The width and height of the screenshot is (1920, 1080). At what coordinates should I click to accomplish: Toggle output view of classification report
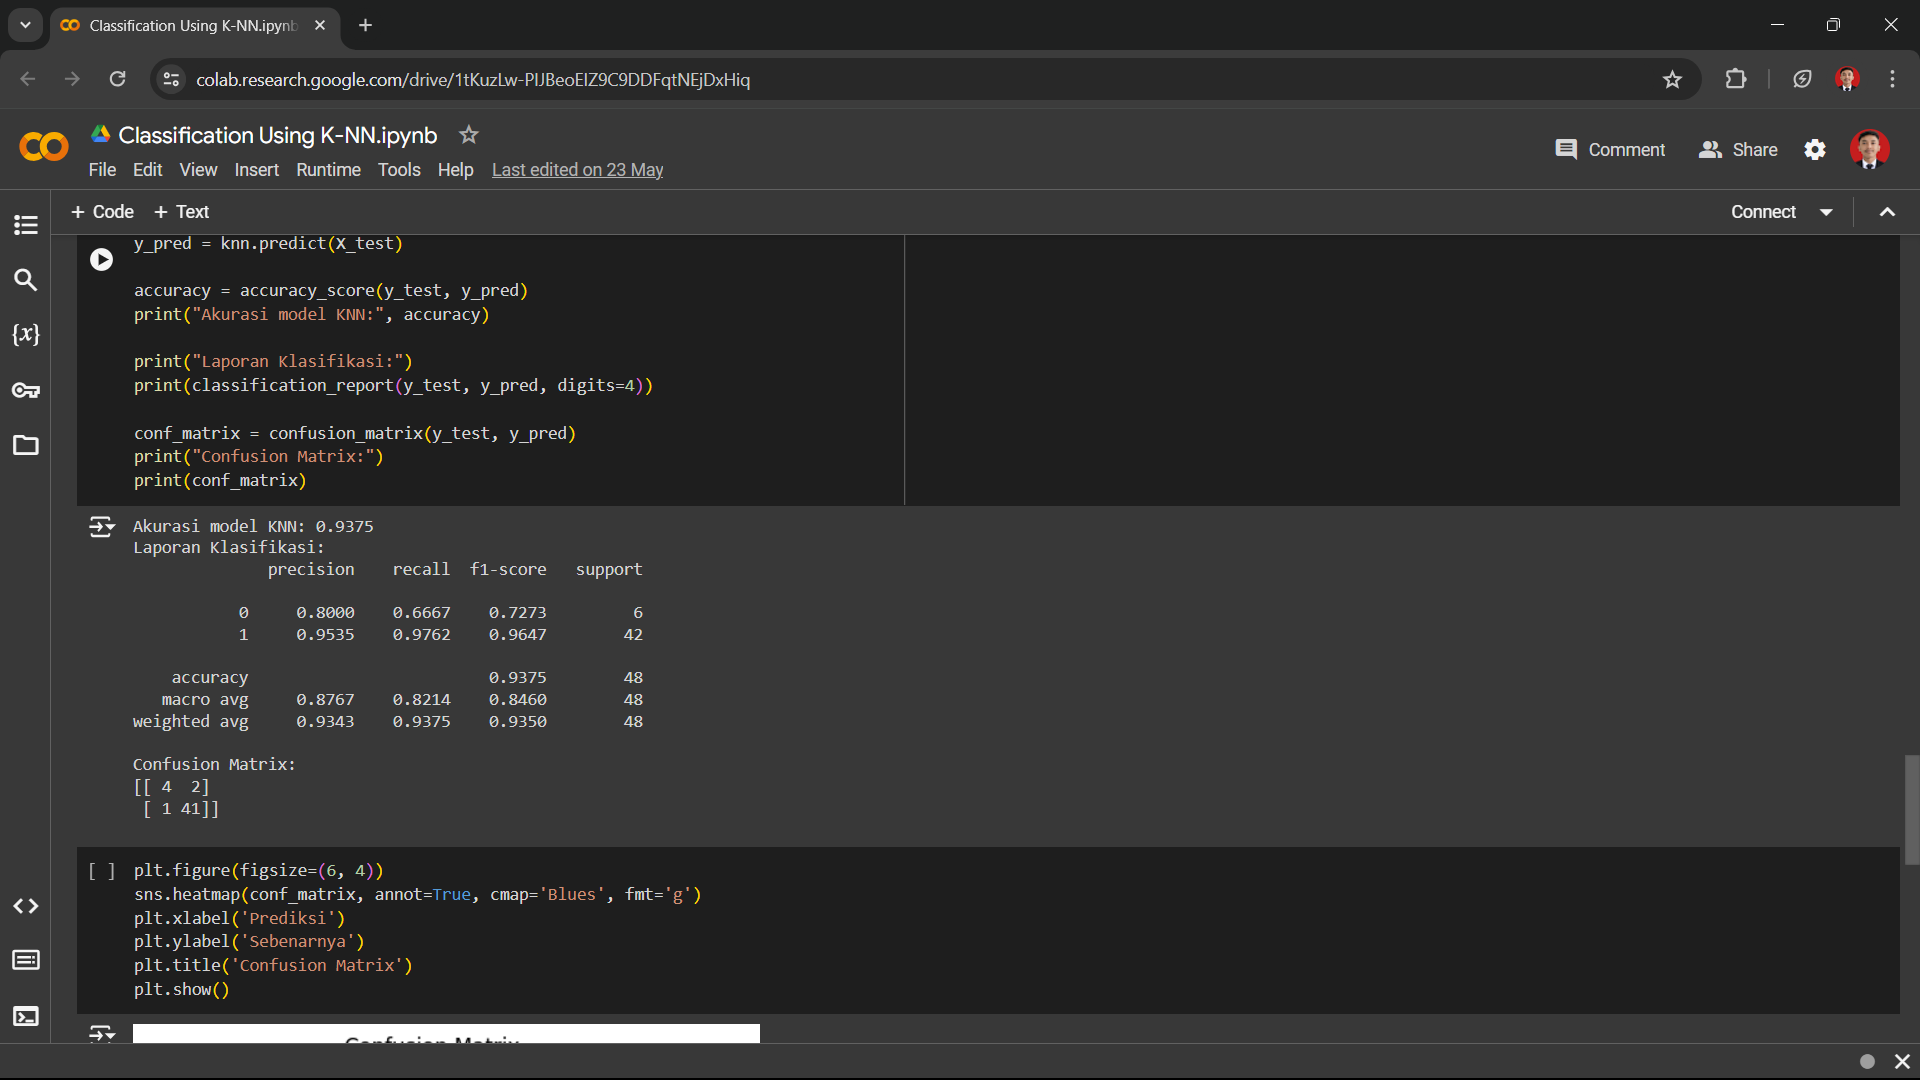tap(101, 527)
